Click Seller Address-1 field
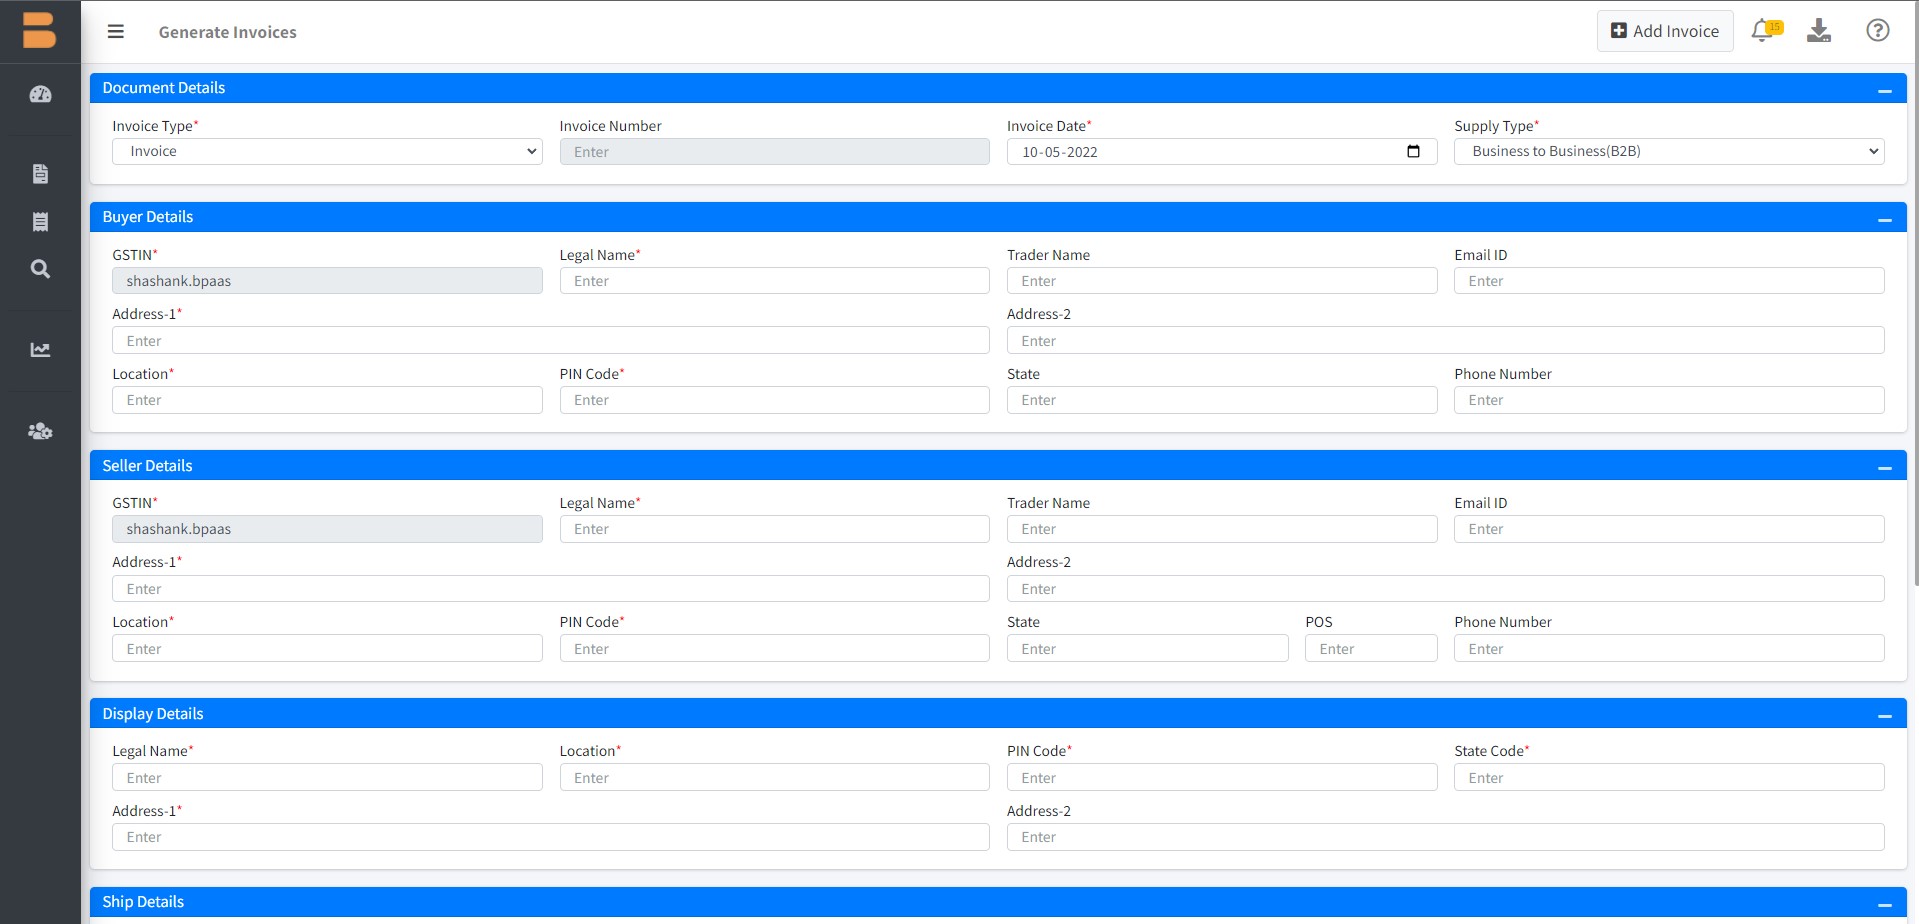 click(x=551, y=588)
